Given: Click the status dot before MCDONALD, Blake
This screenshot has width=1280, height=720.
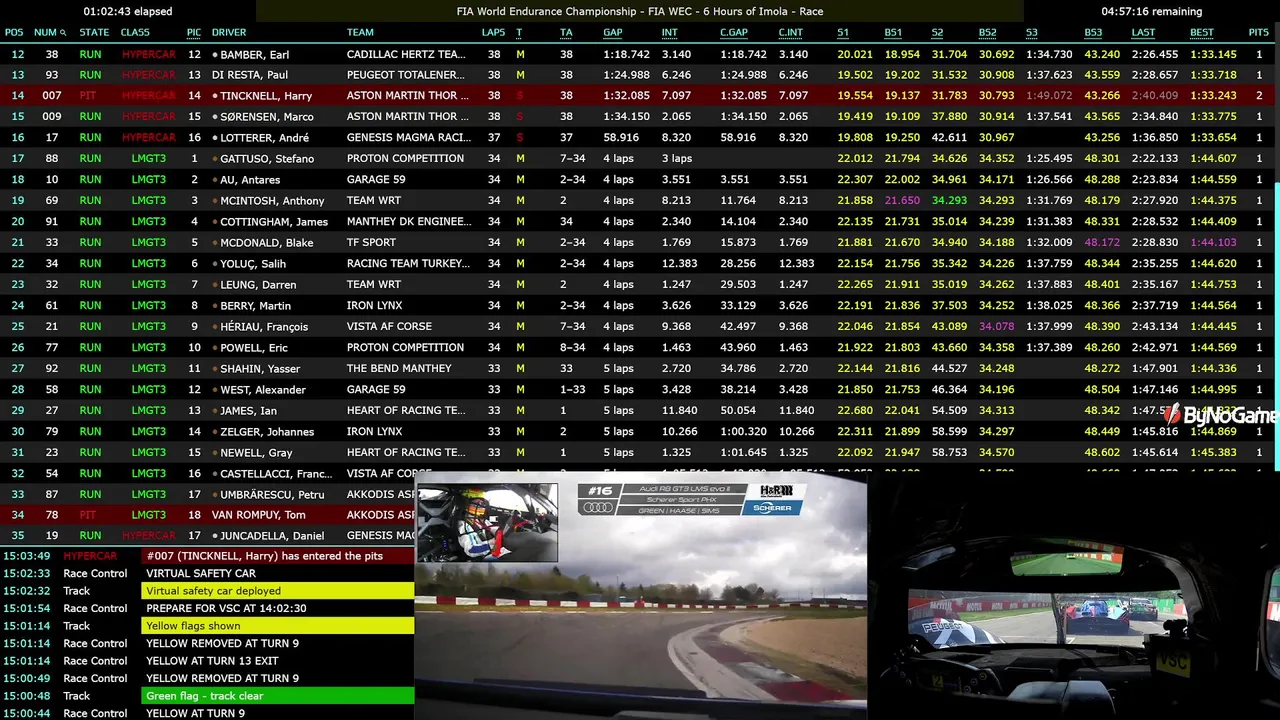Looking at the screenshot, I should (x=215, y=243).
